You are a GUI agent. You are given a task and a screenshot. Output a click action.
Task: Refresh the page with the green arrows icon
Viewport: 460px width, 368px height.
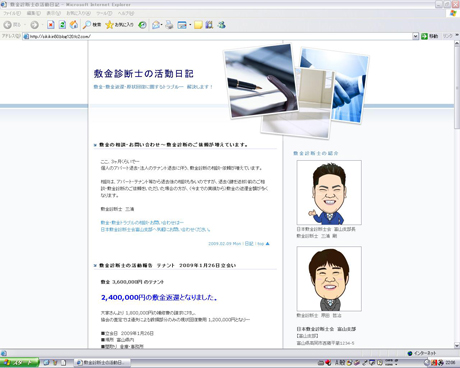click(62, 25)
